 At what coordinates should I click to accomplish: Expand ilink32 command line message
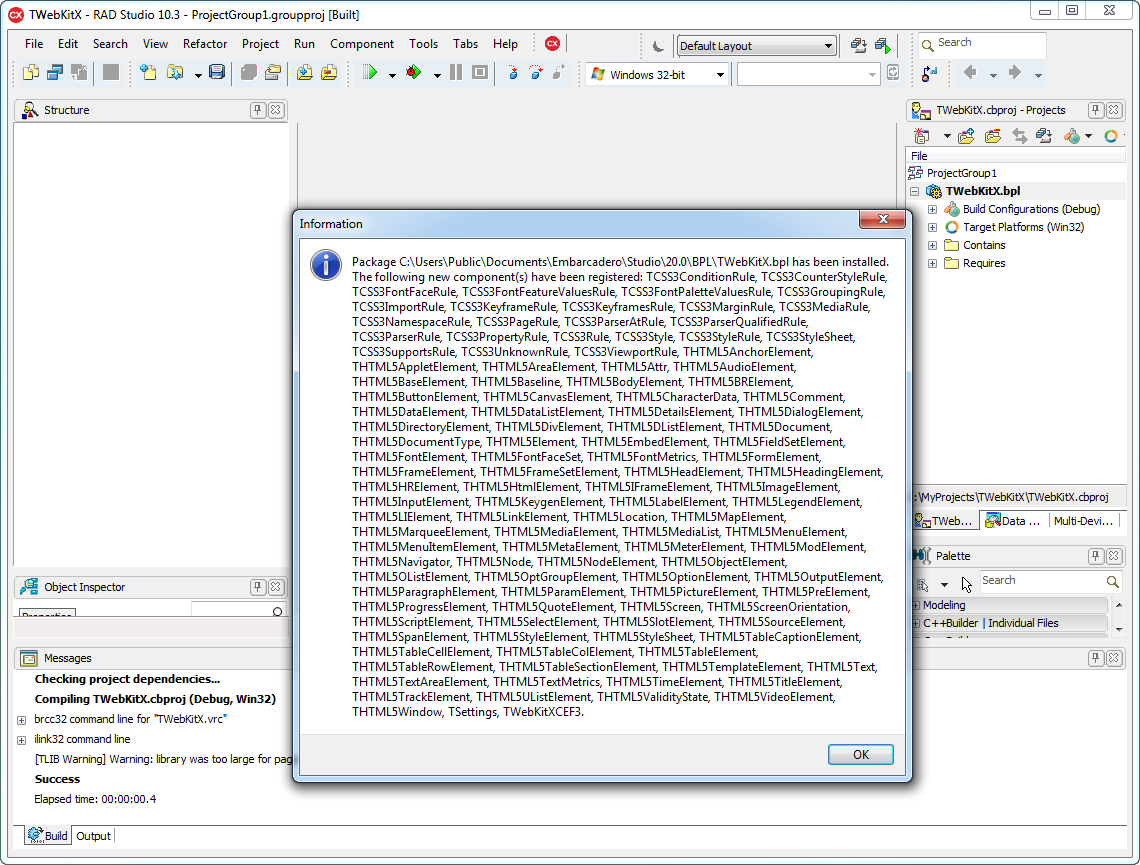tap(21, 740)
